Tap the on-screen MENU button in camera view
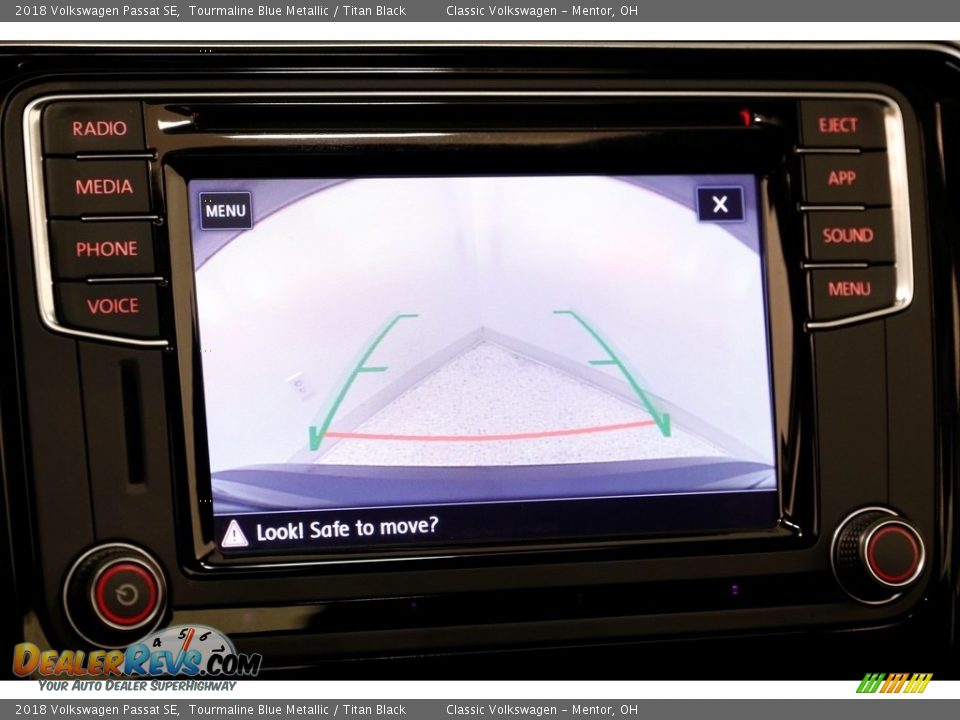Screen dimensions: 960x720 point(225,211)
